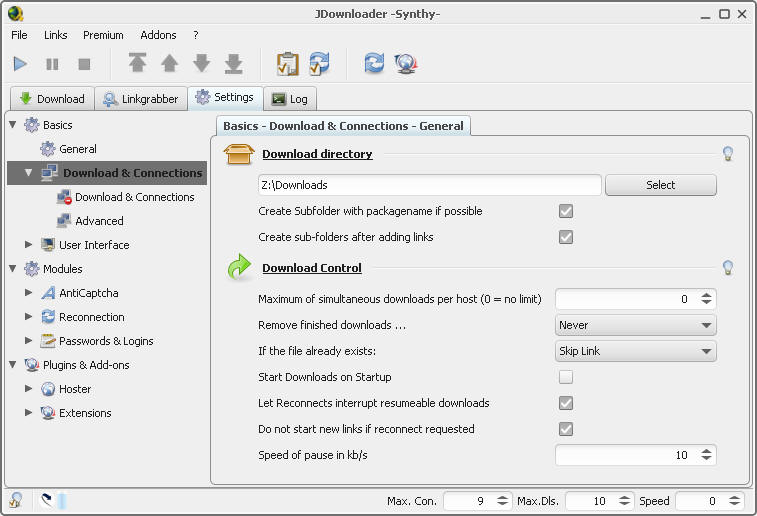Click the green arrow Download Control icon
This screenshot has height=516, width=757.
tap(239, 266)
